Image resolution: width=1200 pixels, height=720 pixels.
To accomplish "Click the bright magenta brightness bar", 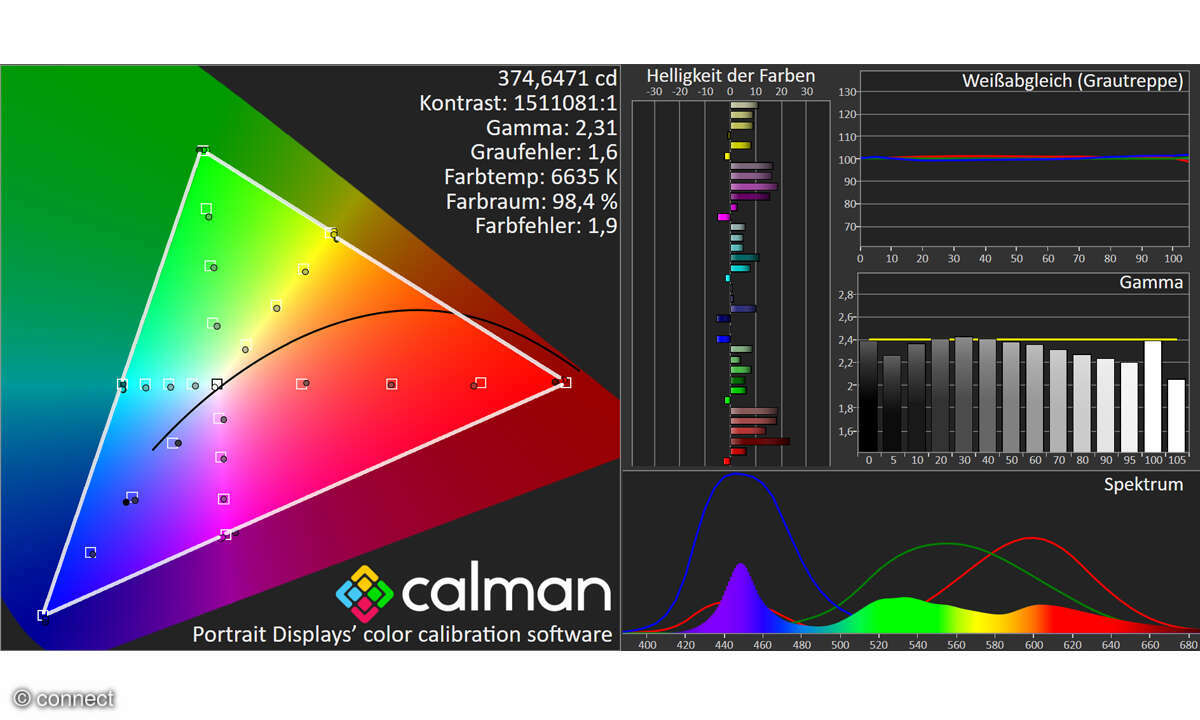I will [724, 217].
